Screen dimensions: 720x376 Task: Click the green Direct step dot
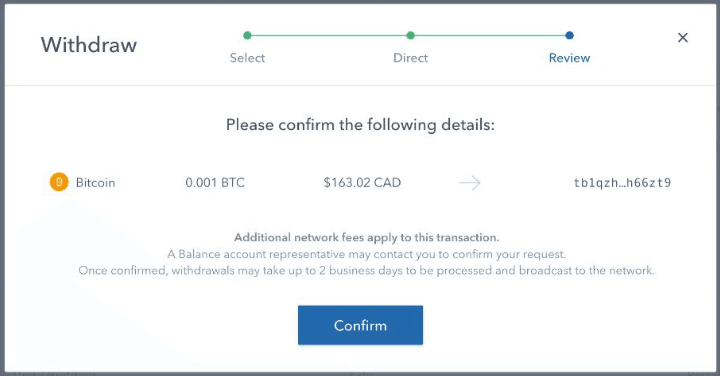click(411, 35)
